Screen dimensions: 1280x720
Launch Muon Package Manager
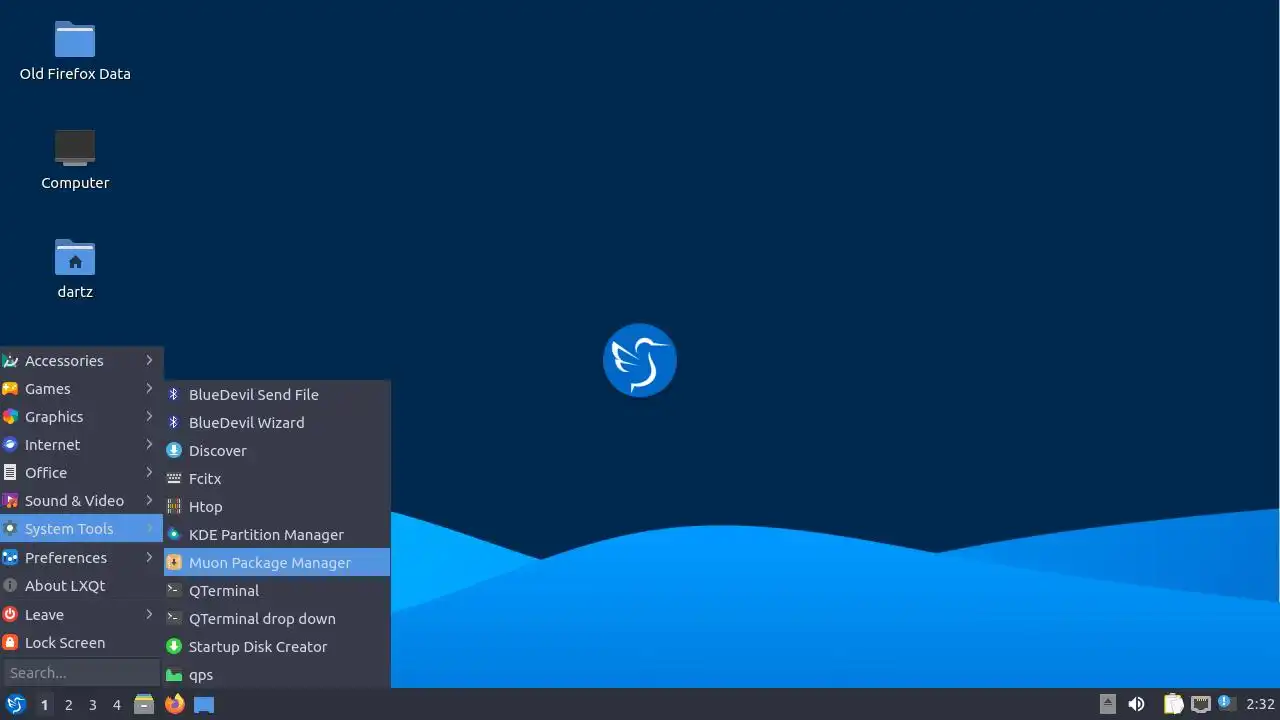point(277,562)
